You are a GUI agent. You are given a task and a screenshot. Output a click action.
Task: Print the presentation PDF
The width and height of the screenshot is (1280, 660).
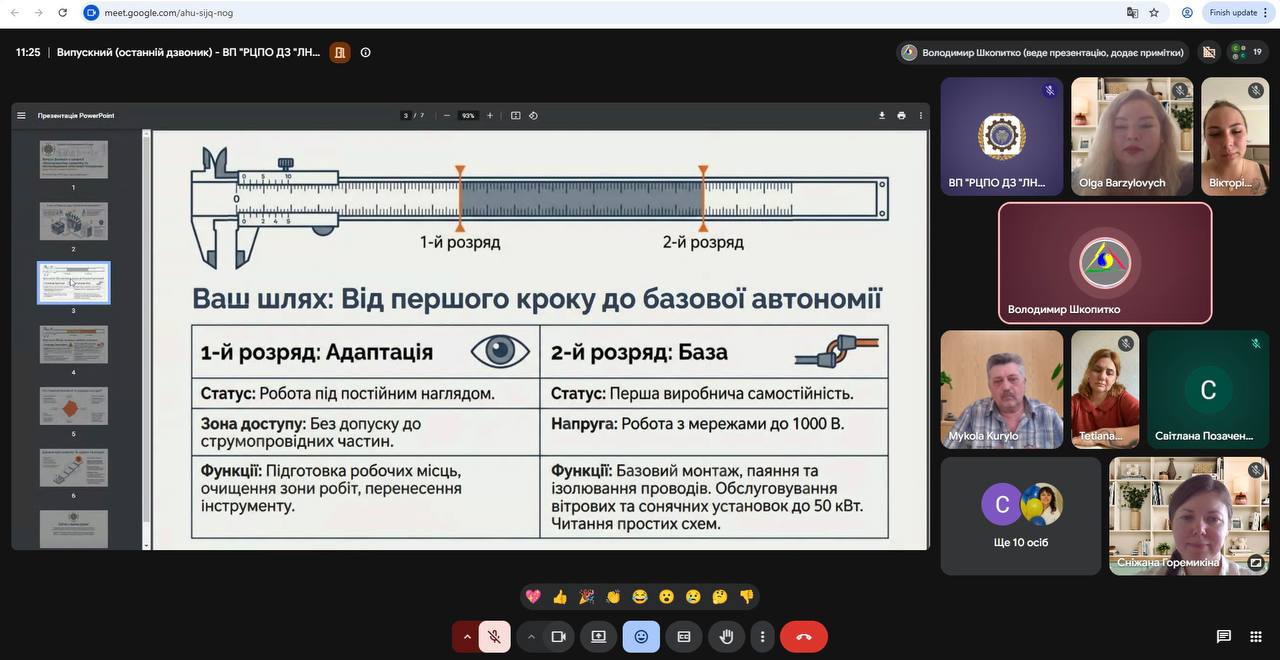901,115
